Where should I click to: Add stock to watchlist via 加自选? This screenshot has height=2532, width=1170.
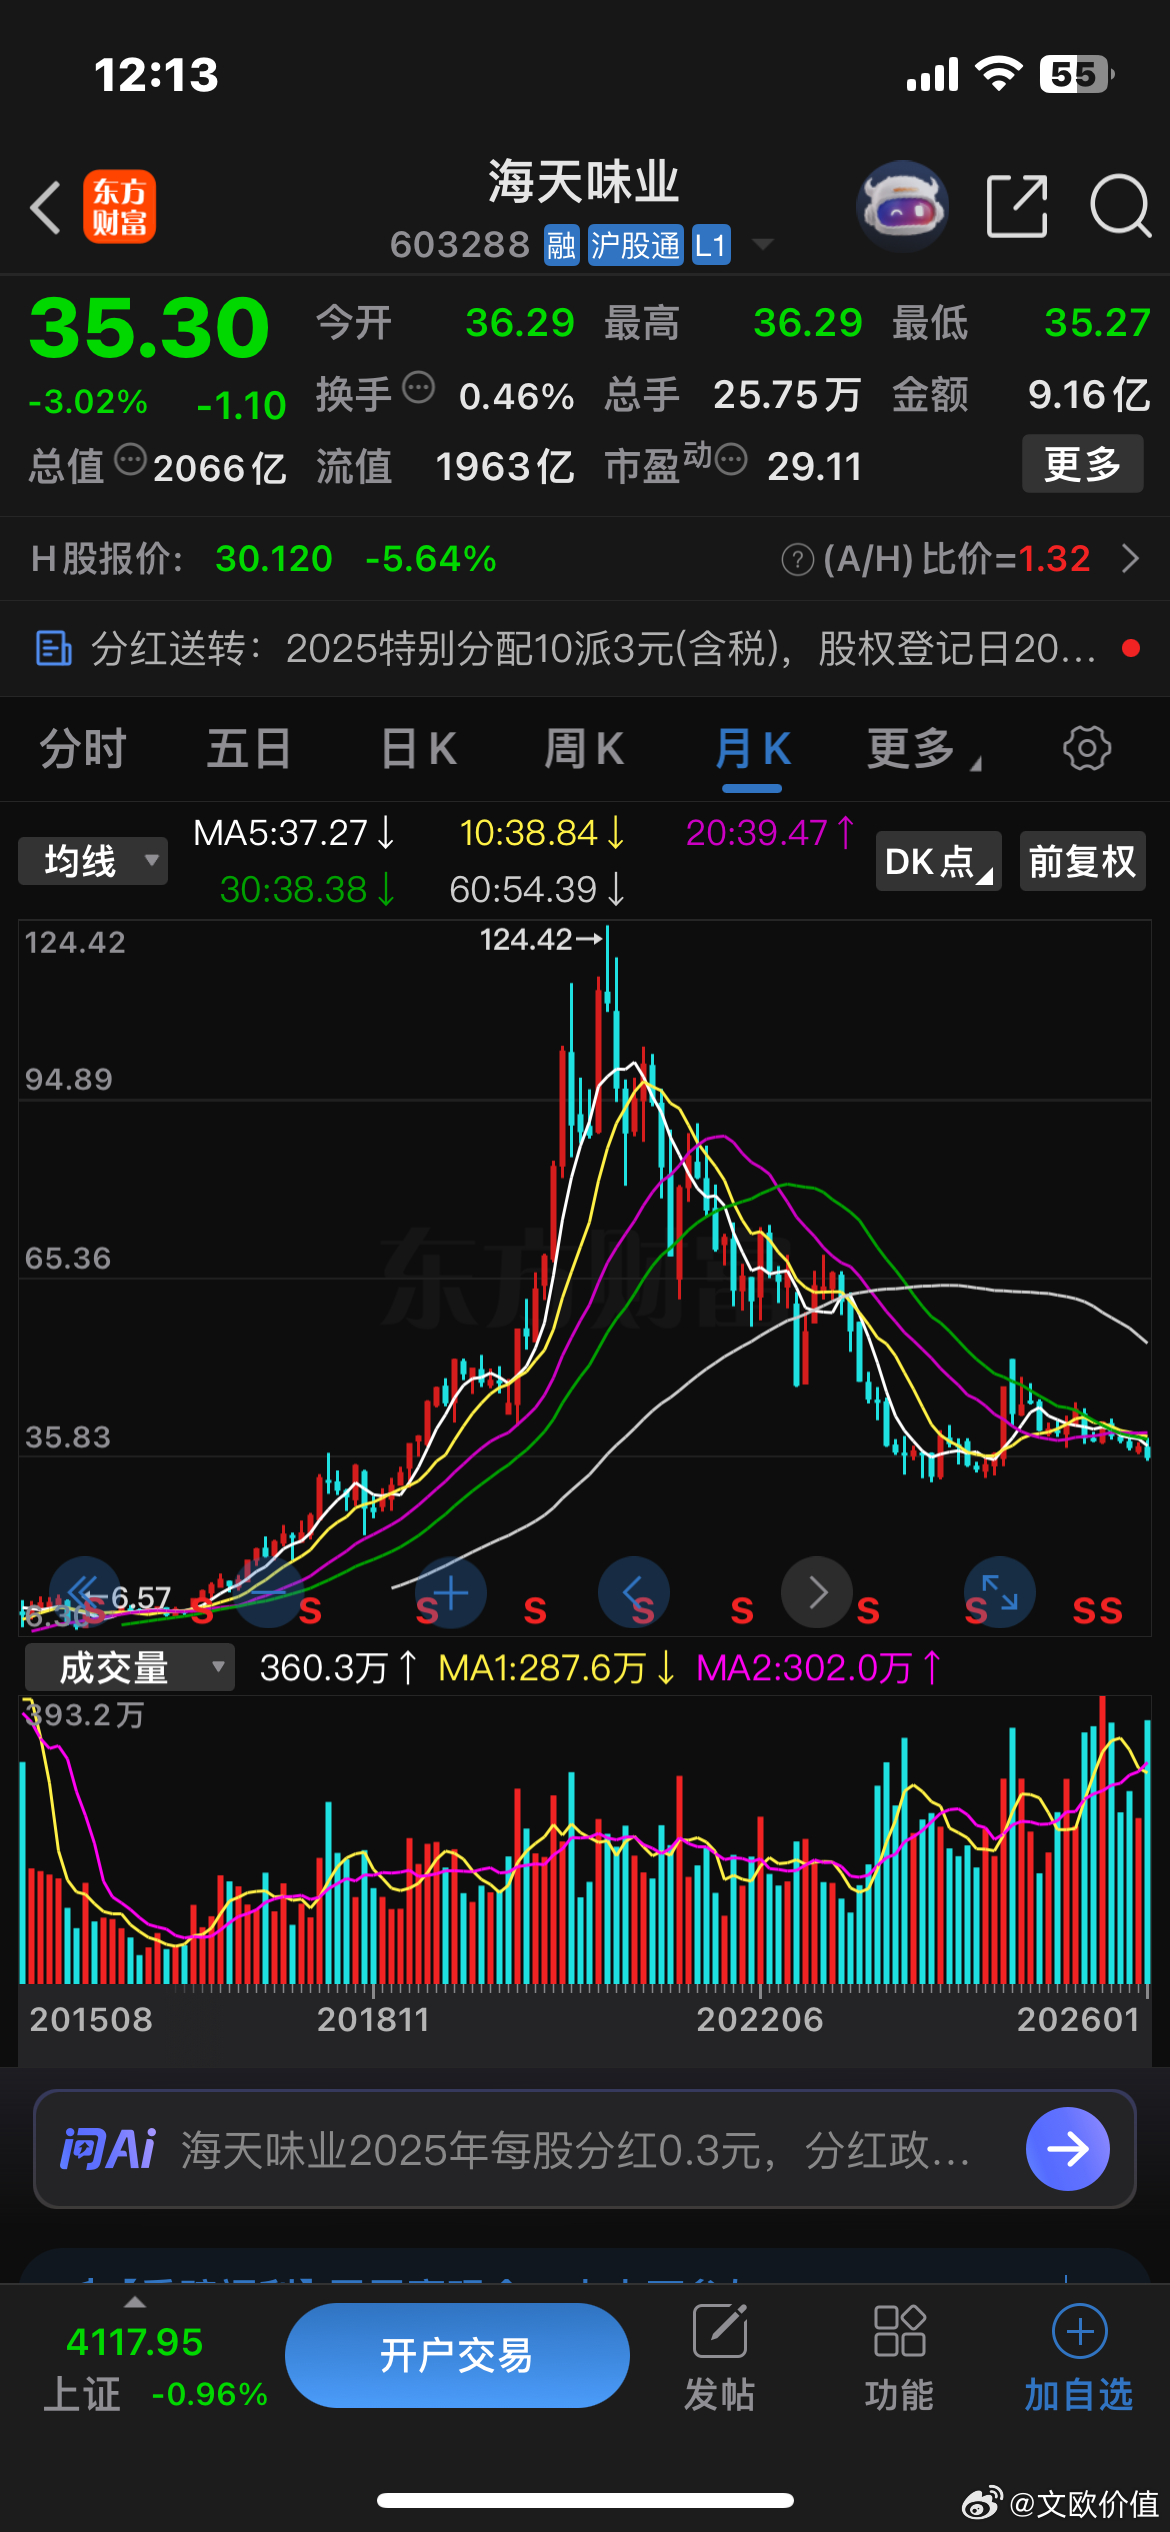pyautogui.click(x=1079, y=2356)
